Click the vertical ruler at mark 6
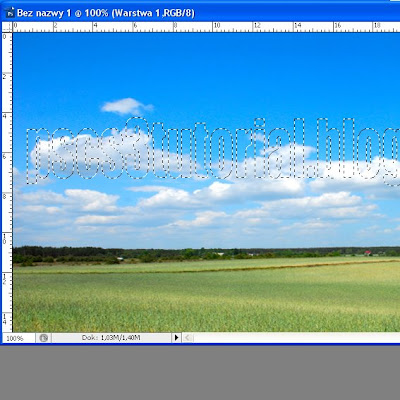 point(7,156)
